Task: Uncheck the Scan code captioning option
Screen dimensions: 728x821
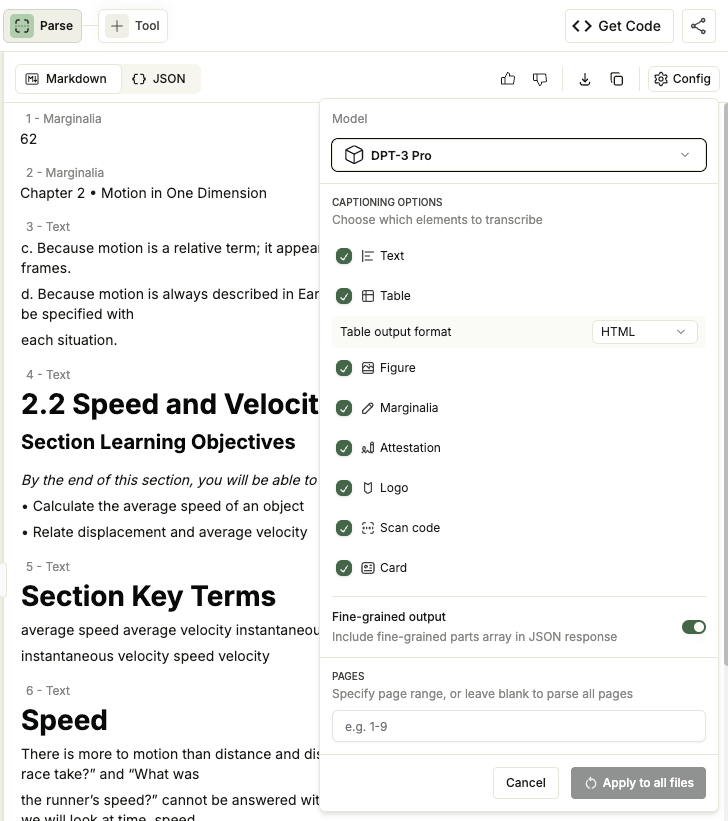Action: pos(344,528)
